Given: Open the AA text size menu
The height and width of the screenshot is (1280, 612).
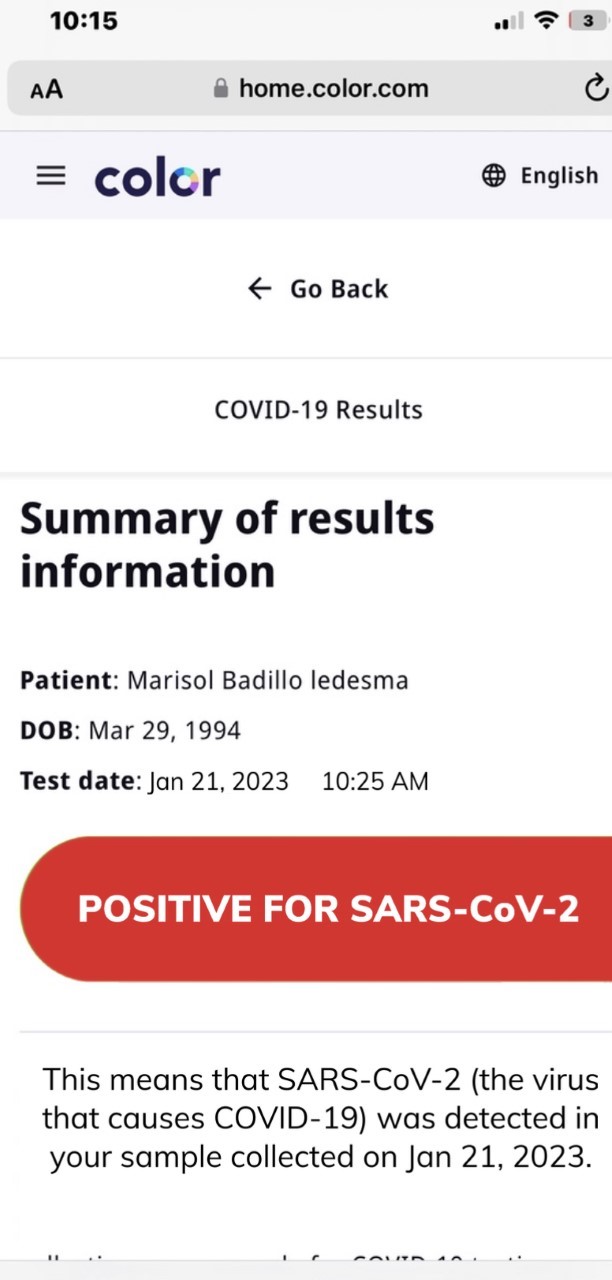Looking at the screenshot, I should pos(46,89).
